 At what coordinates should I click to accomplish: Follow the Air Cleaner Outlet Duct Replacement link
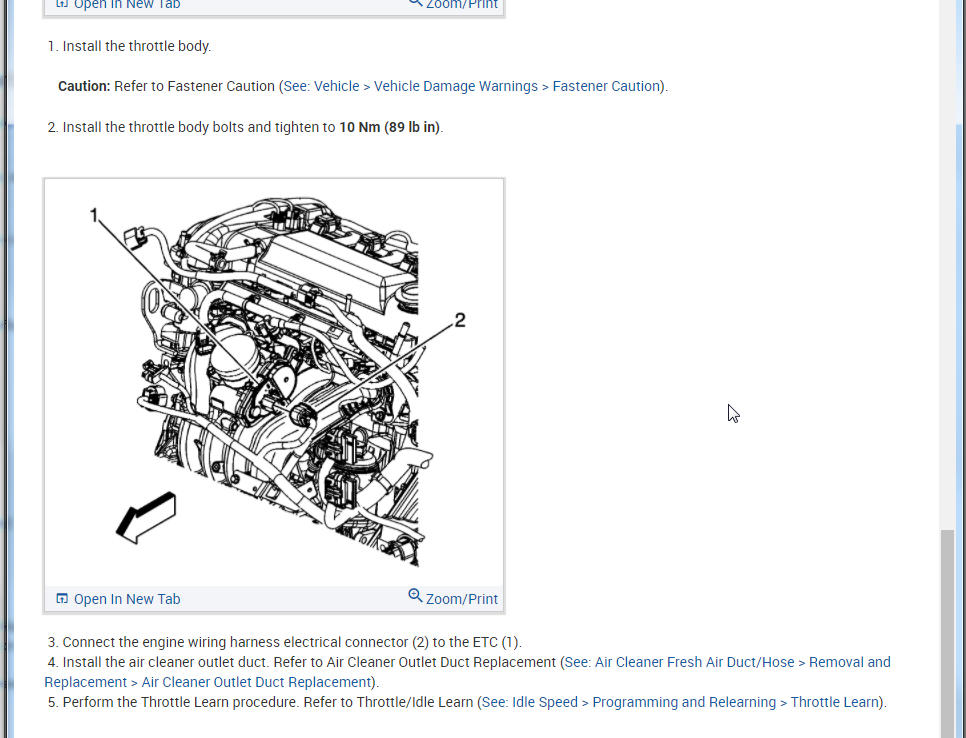pyautogui.click(x=208, y=683)
